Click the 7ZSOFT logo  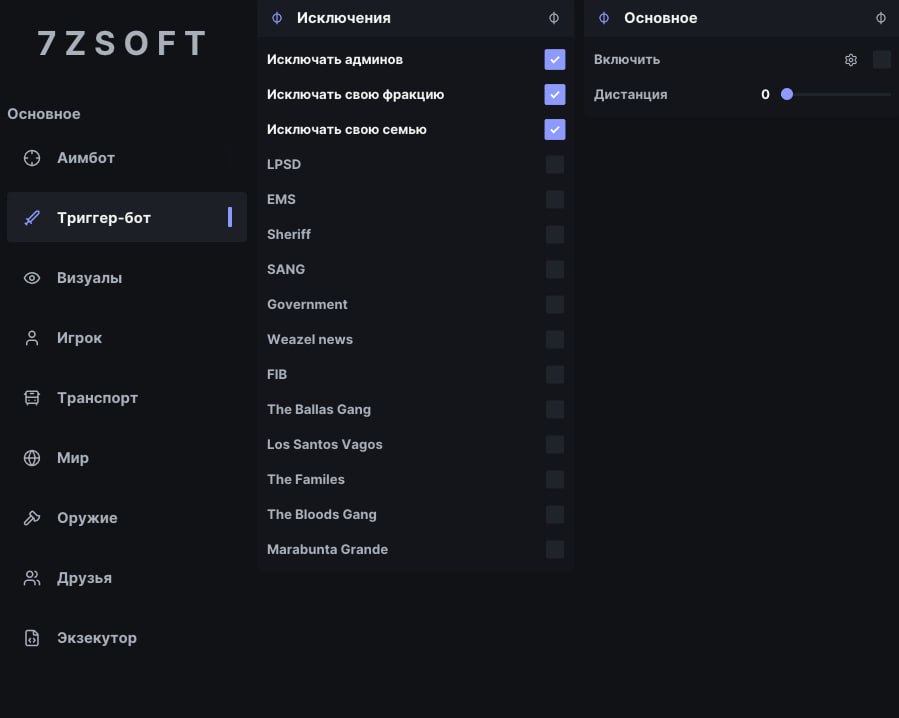pos(122,43)
